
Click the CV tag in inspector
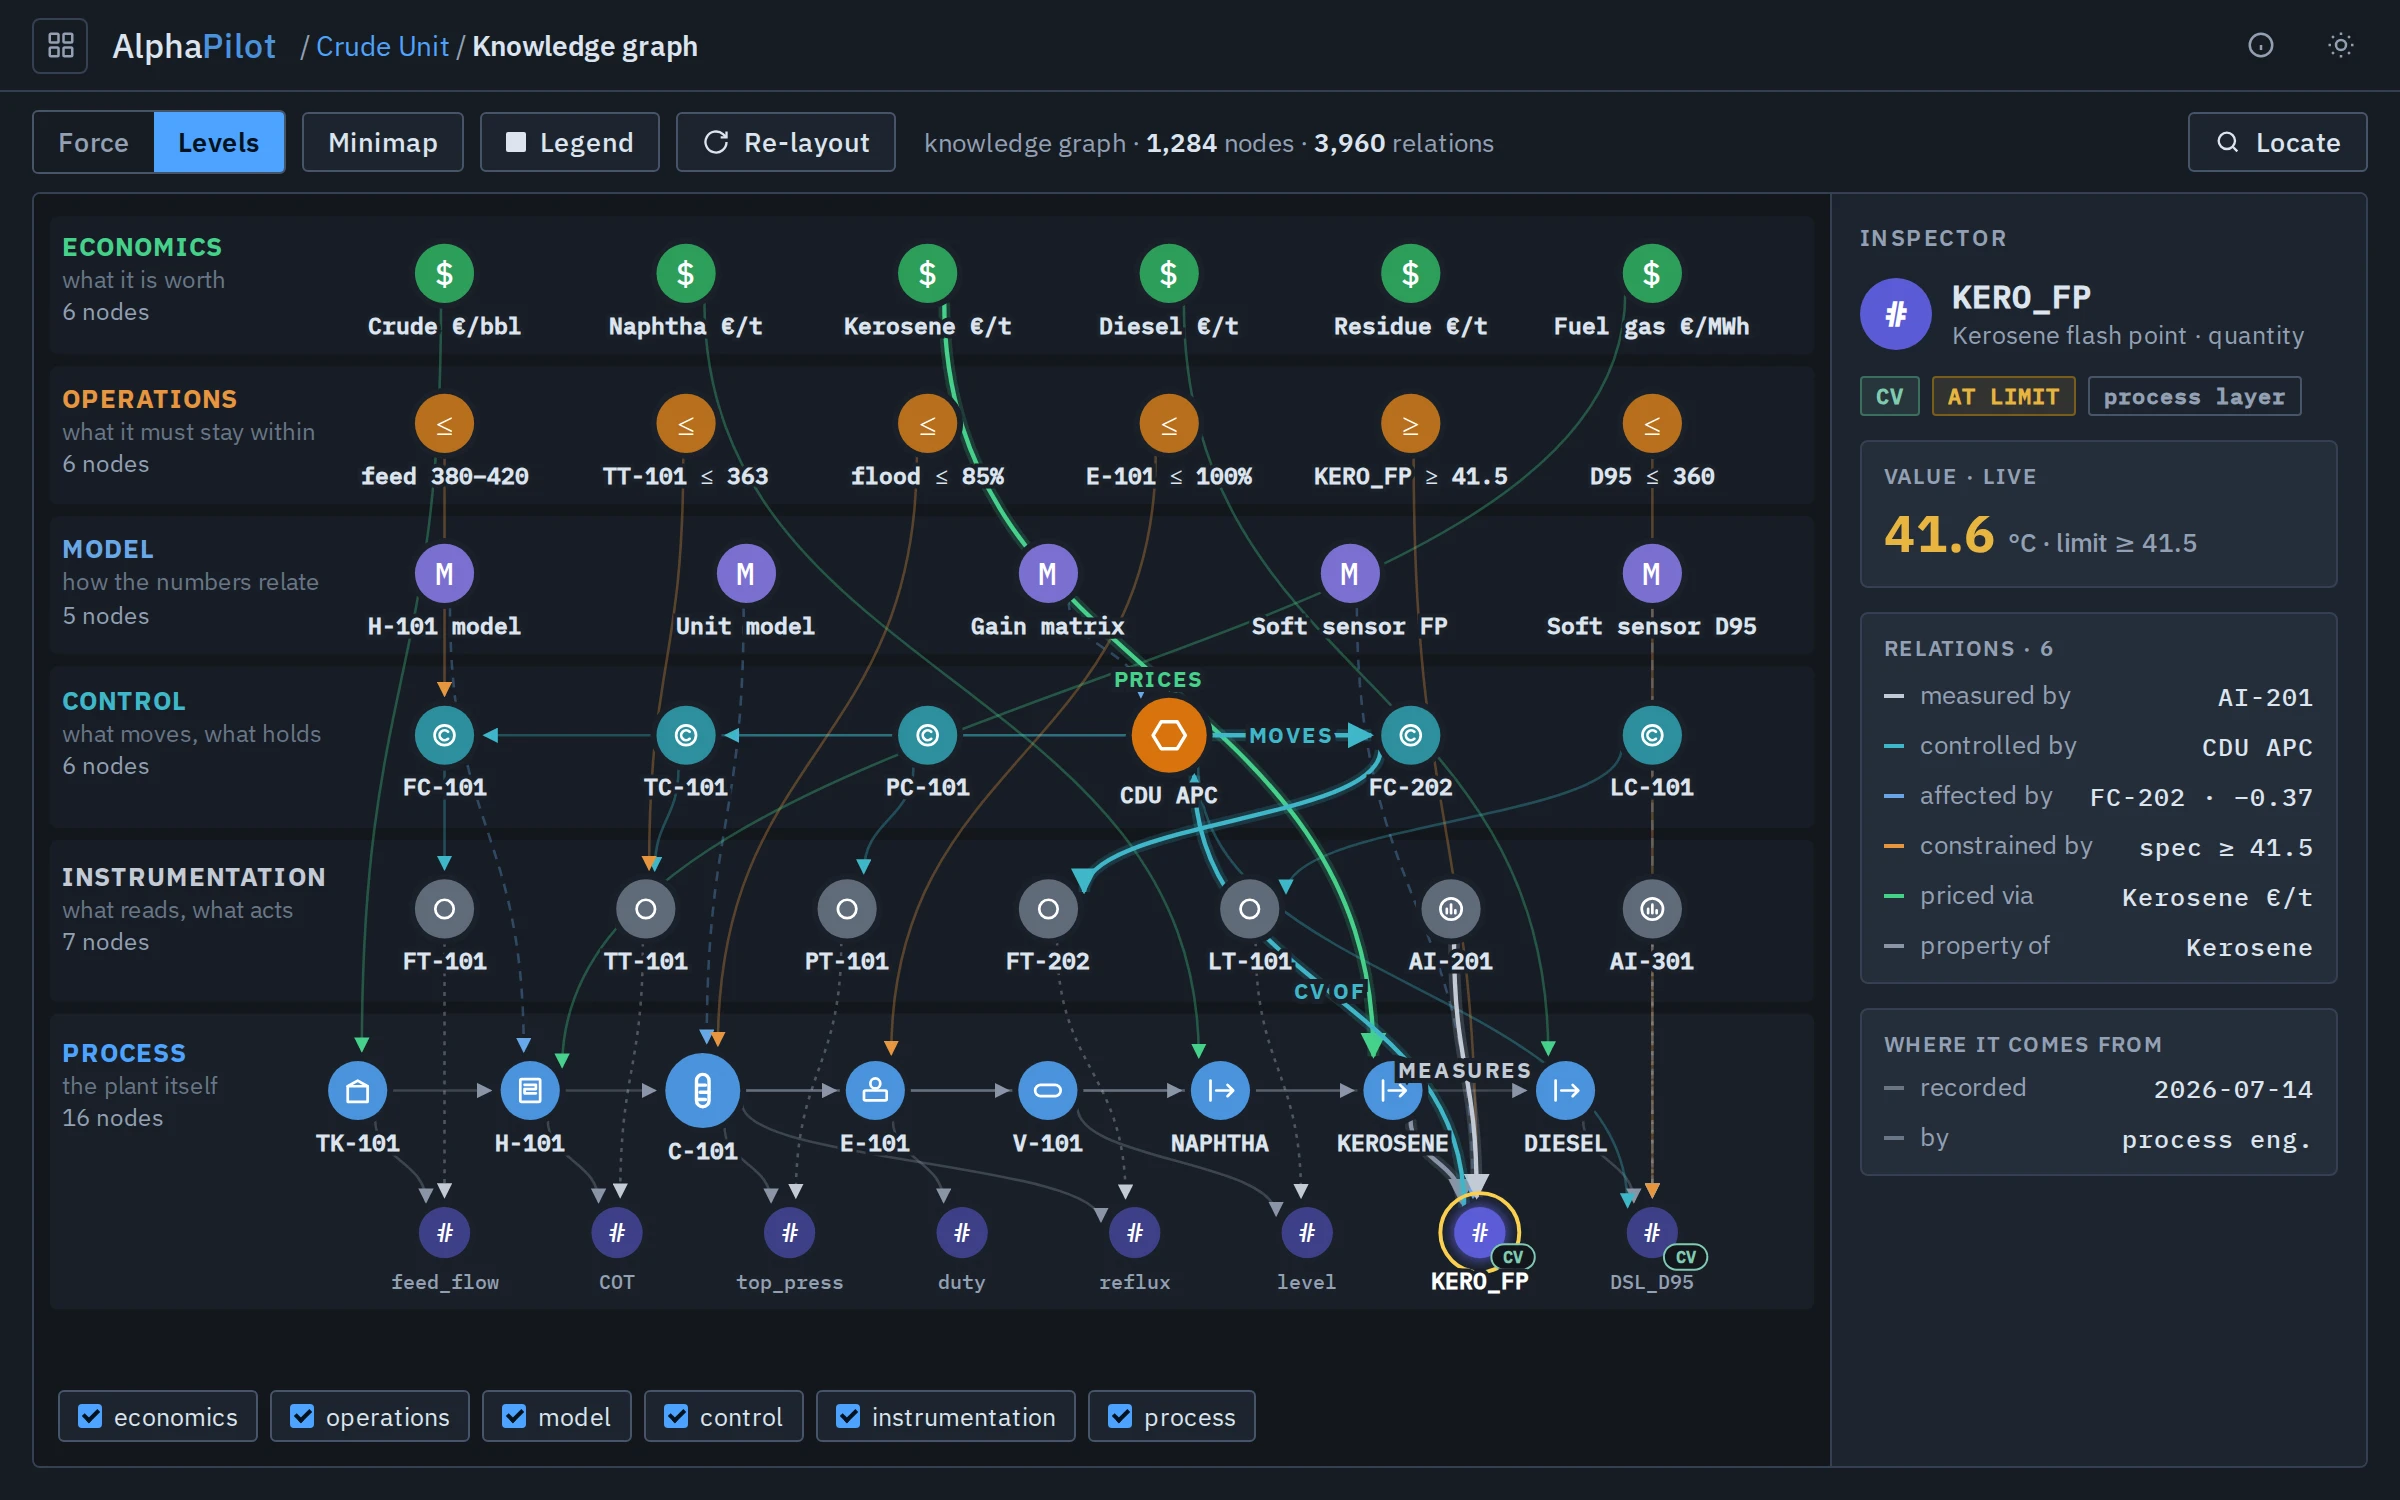(1889, 397)
